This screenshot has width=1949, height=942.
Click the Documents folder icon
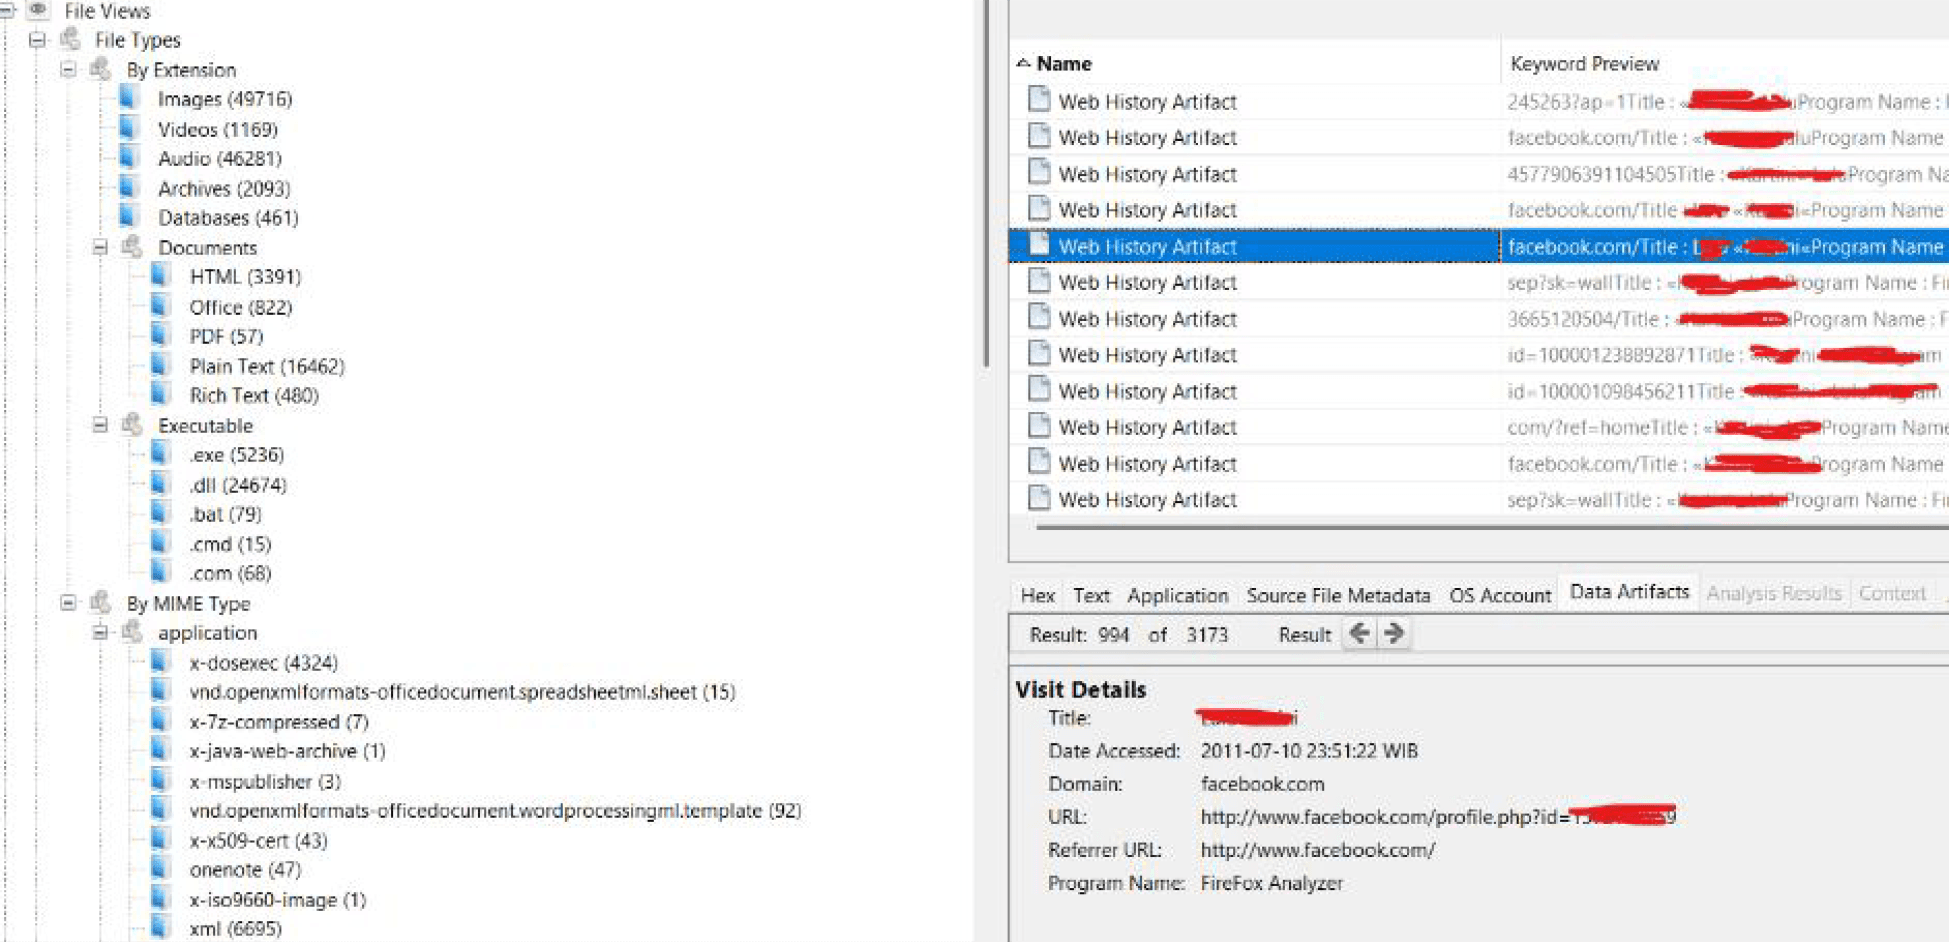point(132,246)
